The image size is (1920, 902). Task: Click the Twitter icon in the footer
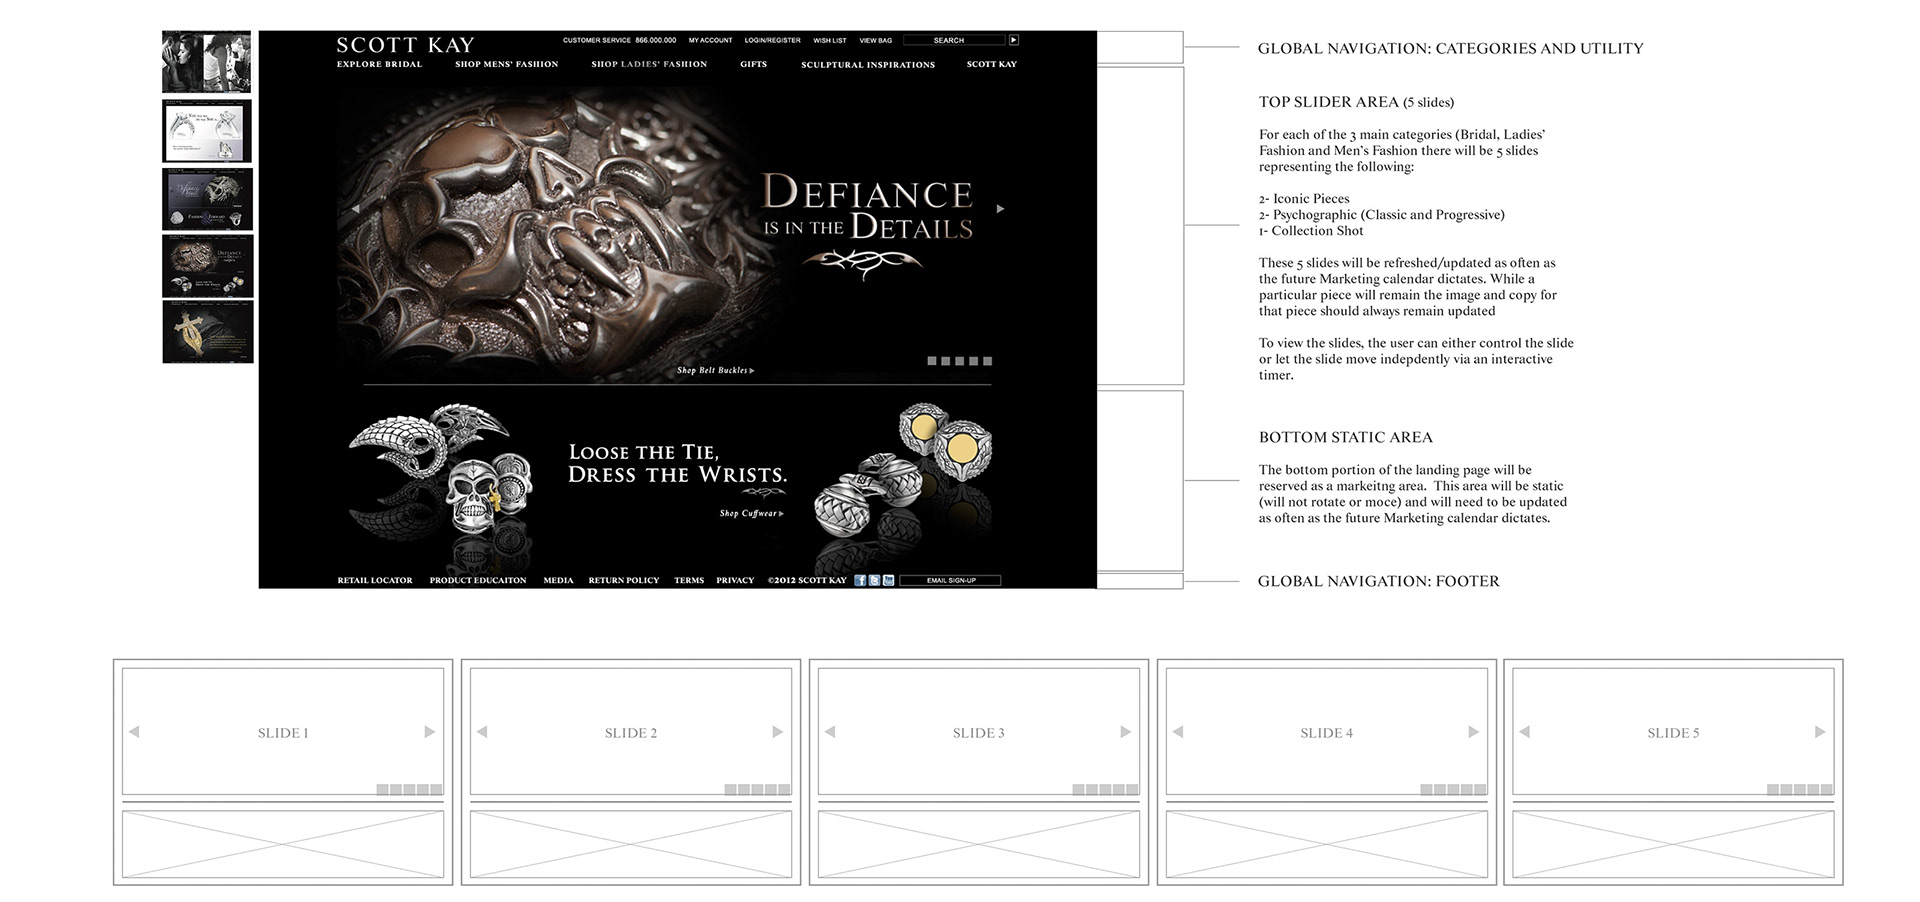point(874,580)
